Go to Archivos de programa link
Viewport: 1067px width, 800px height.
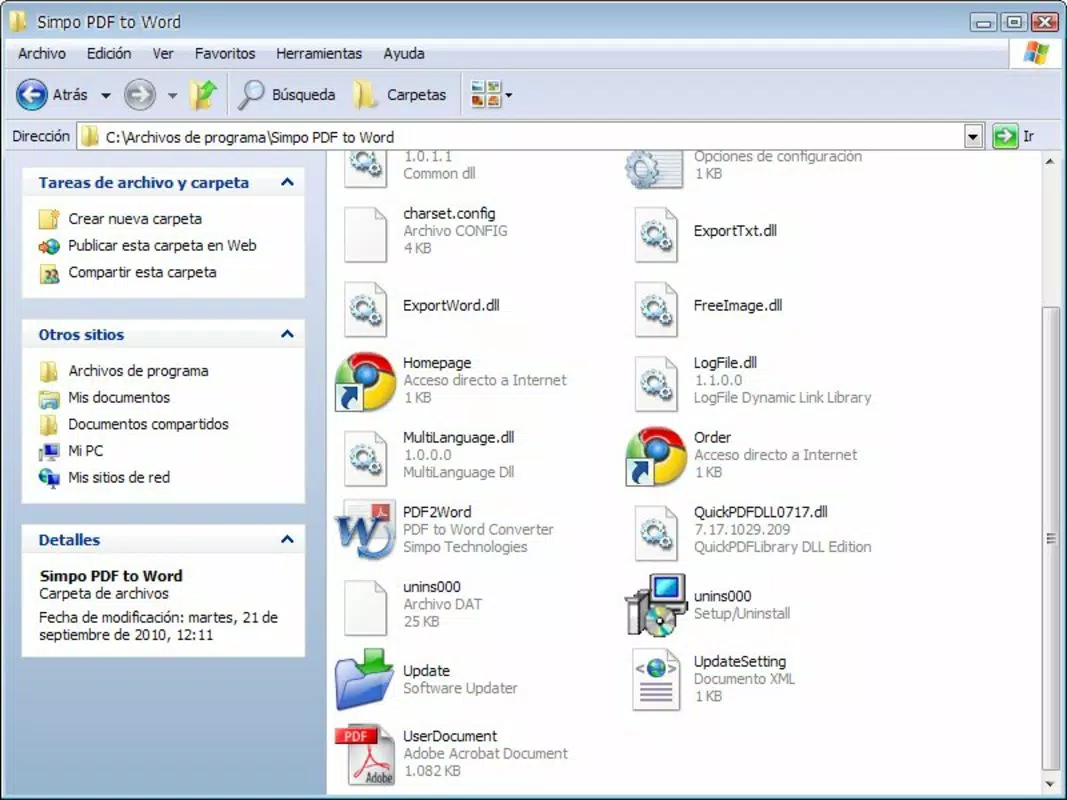pyautogui.click(x=138, y=371)
